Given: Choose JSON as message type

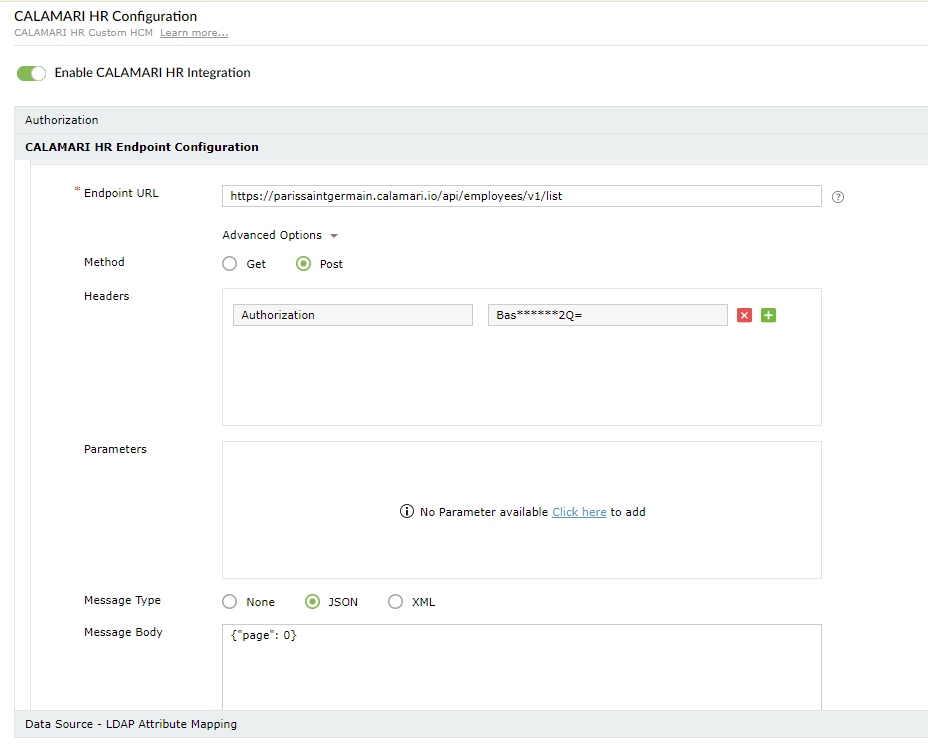Looking at the screenshot, I should point(313,602).
